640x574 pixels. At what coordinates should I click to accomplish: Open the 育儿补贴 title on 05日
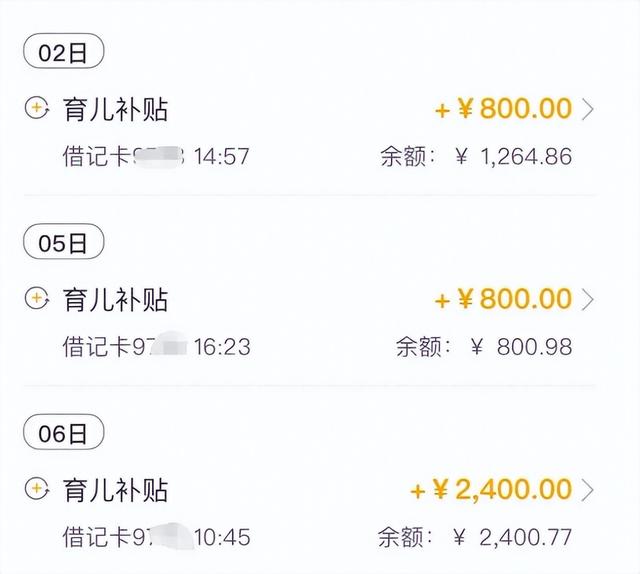coord(115,299)
